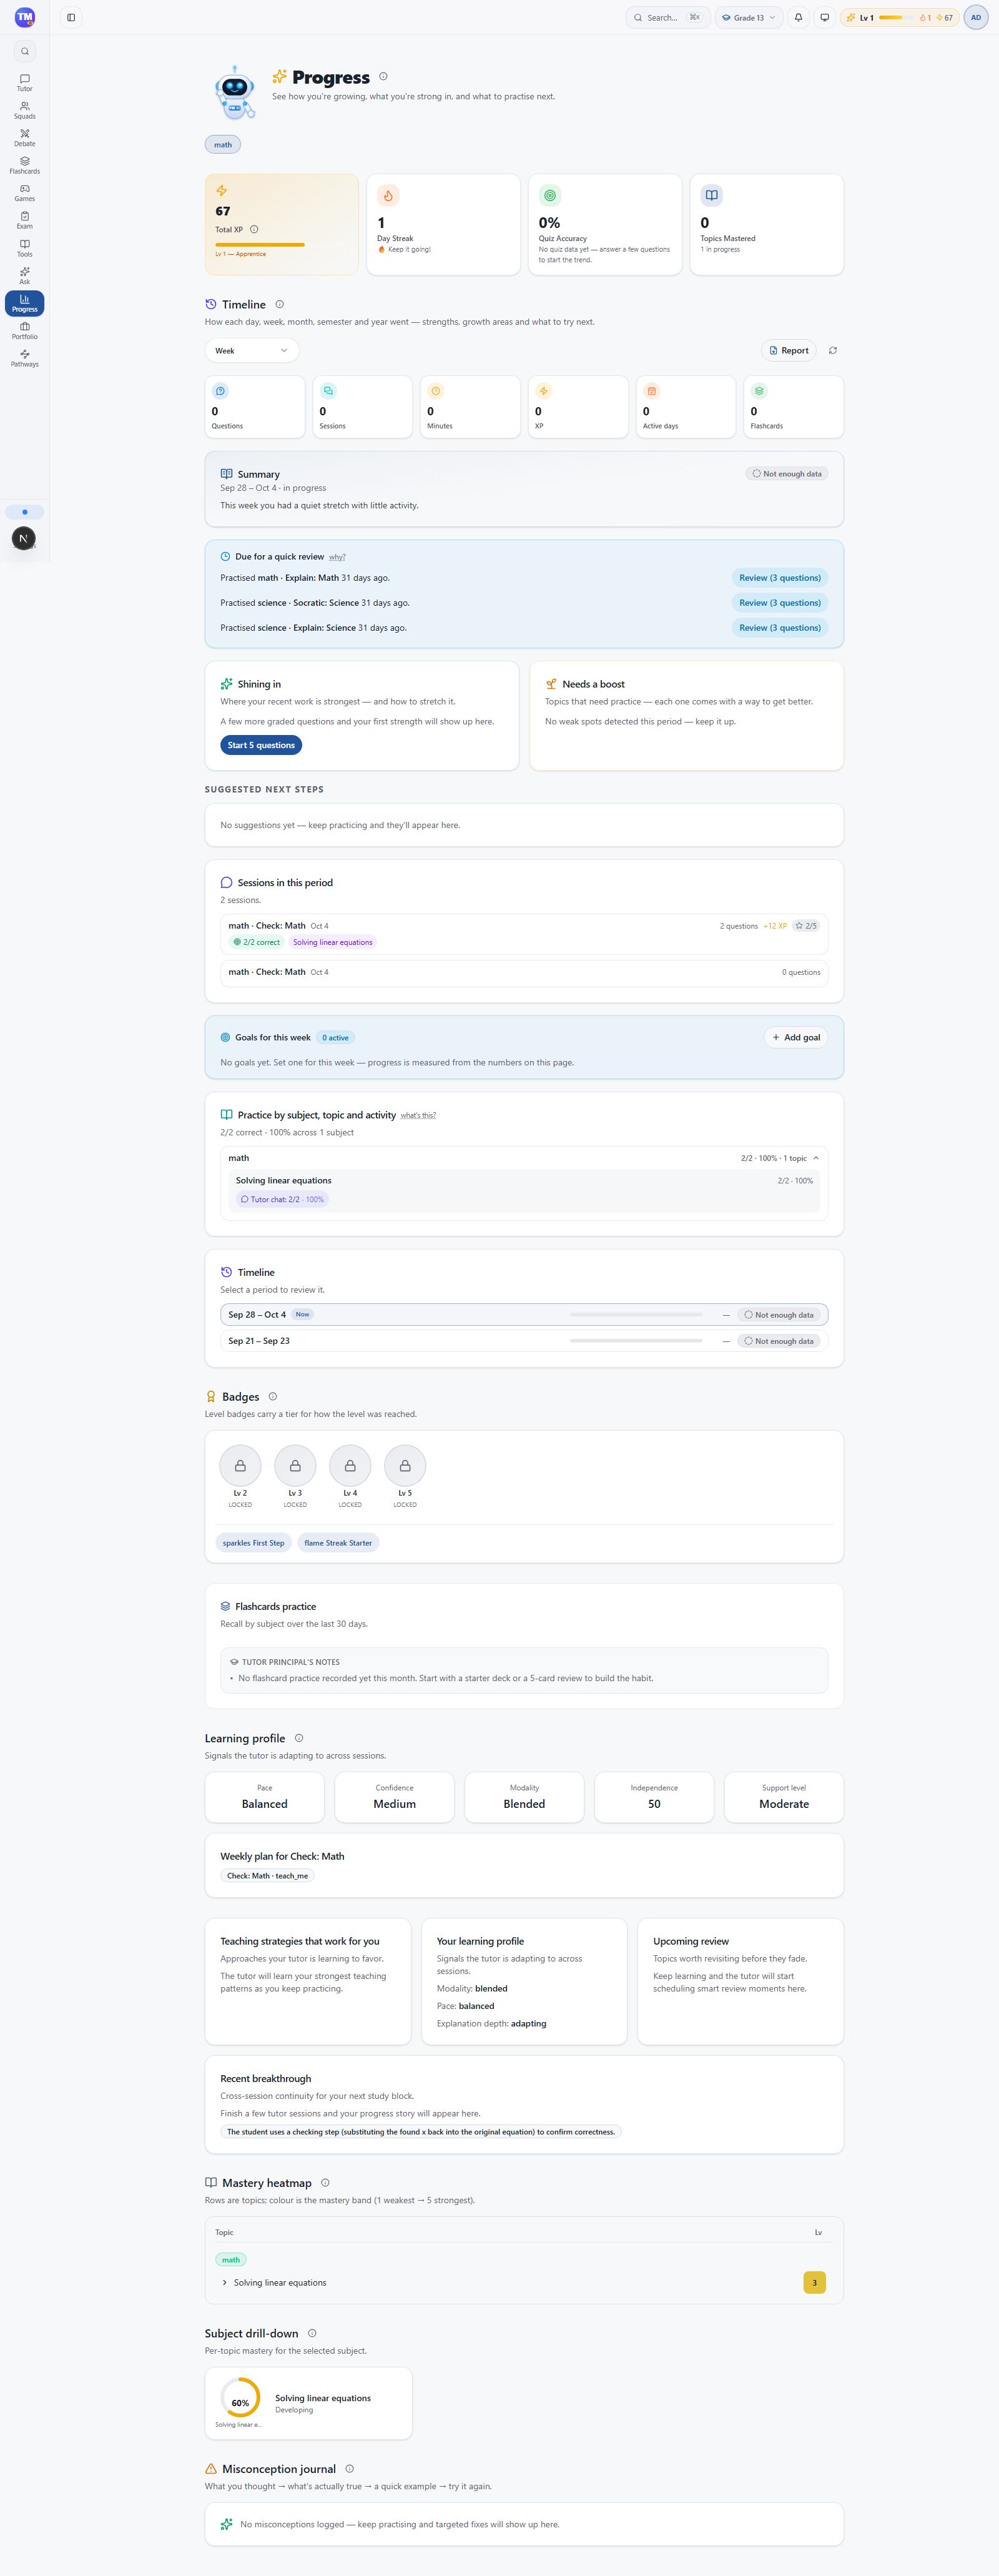
Task: Click the locked Lv 3 badge
Action: pos(295,1465)
